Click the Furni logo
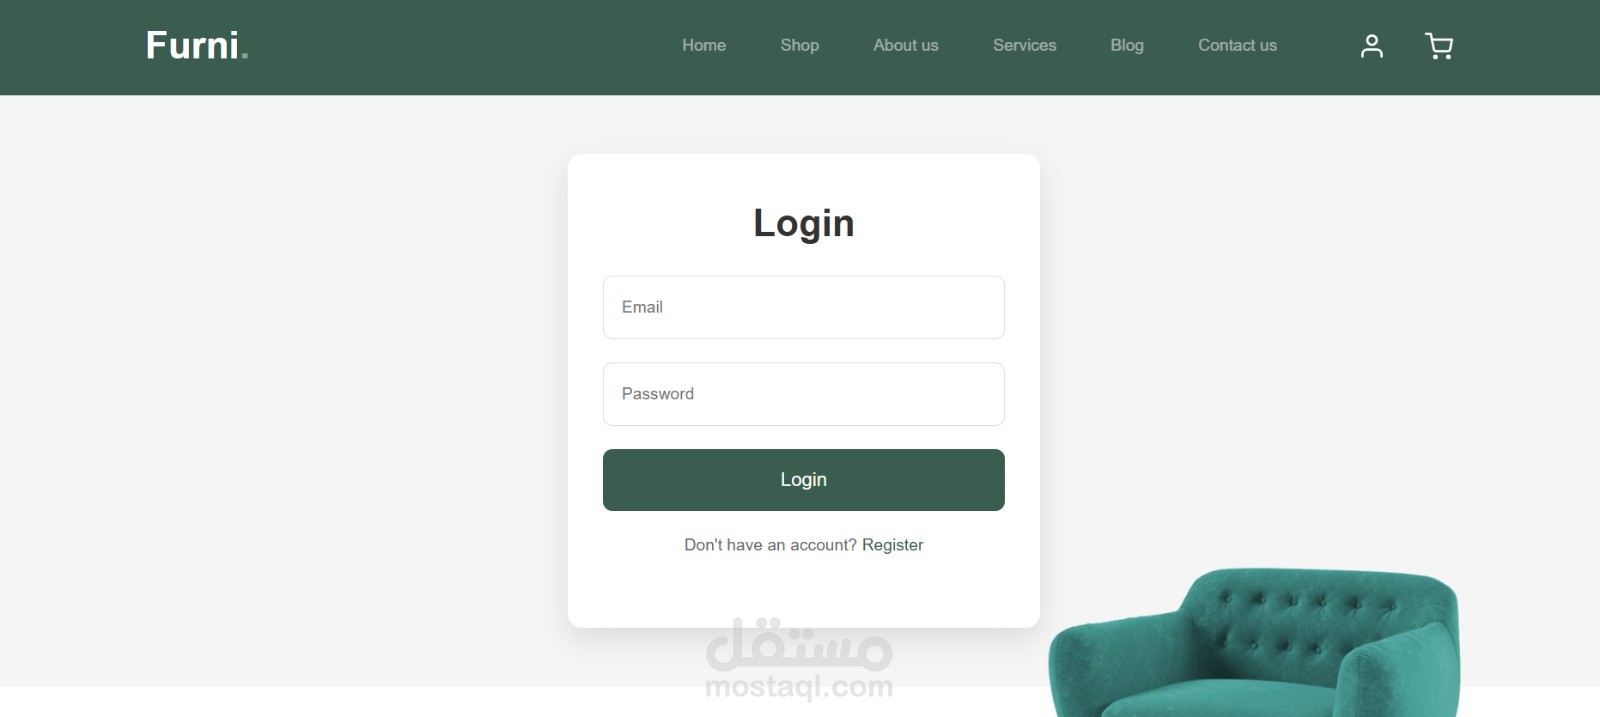Image resolution: width=1600 pixels, height=717 pixels. tap(197, 45)
